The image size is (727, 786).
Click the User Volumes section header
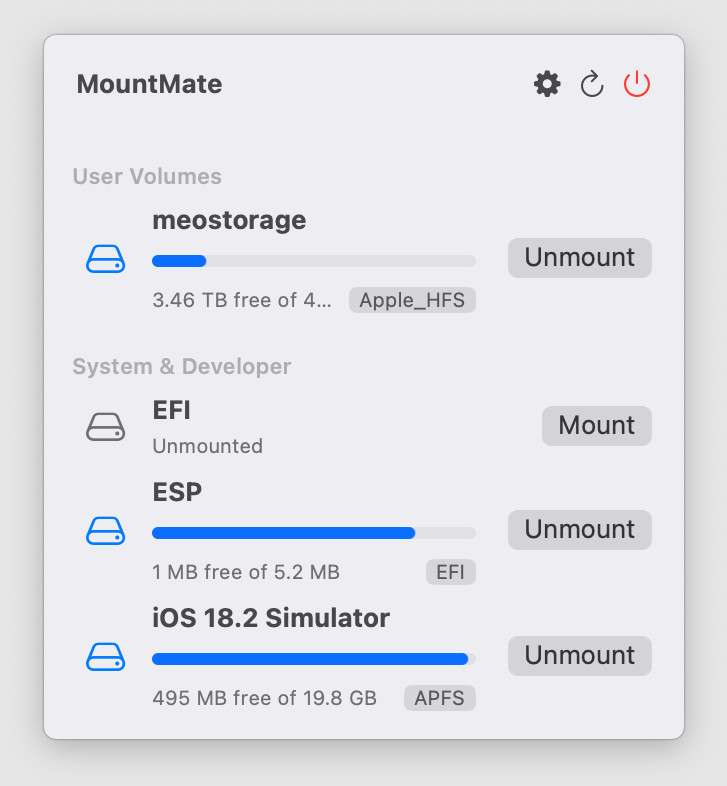[x=147, y=176]
